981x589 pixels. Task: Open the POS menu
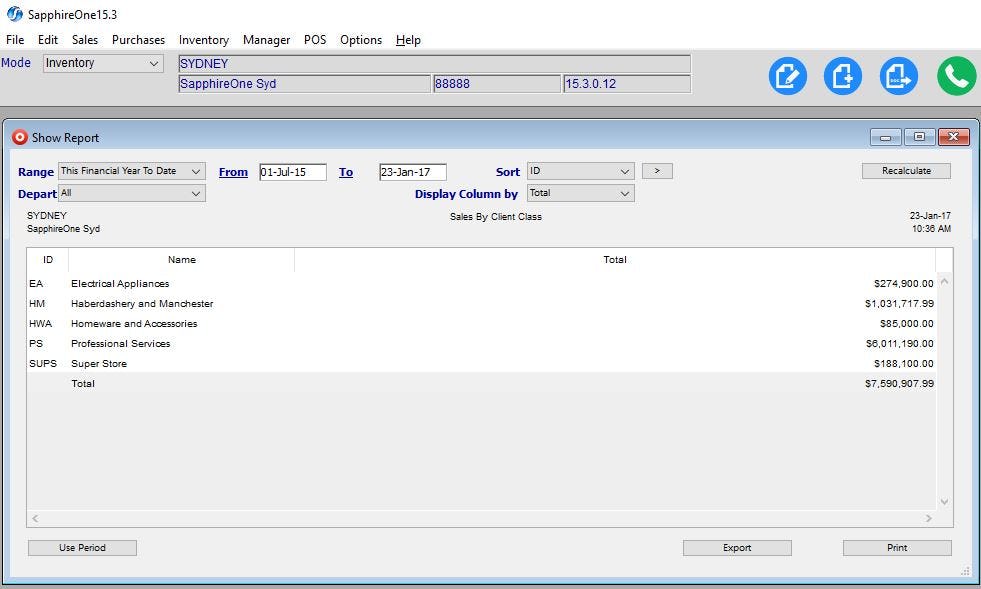point(315,39)
